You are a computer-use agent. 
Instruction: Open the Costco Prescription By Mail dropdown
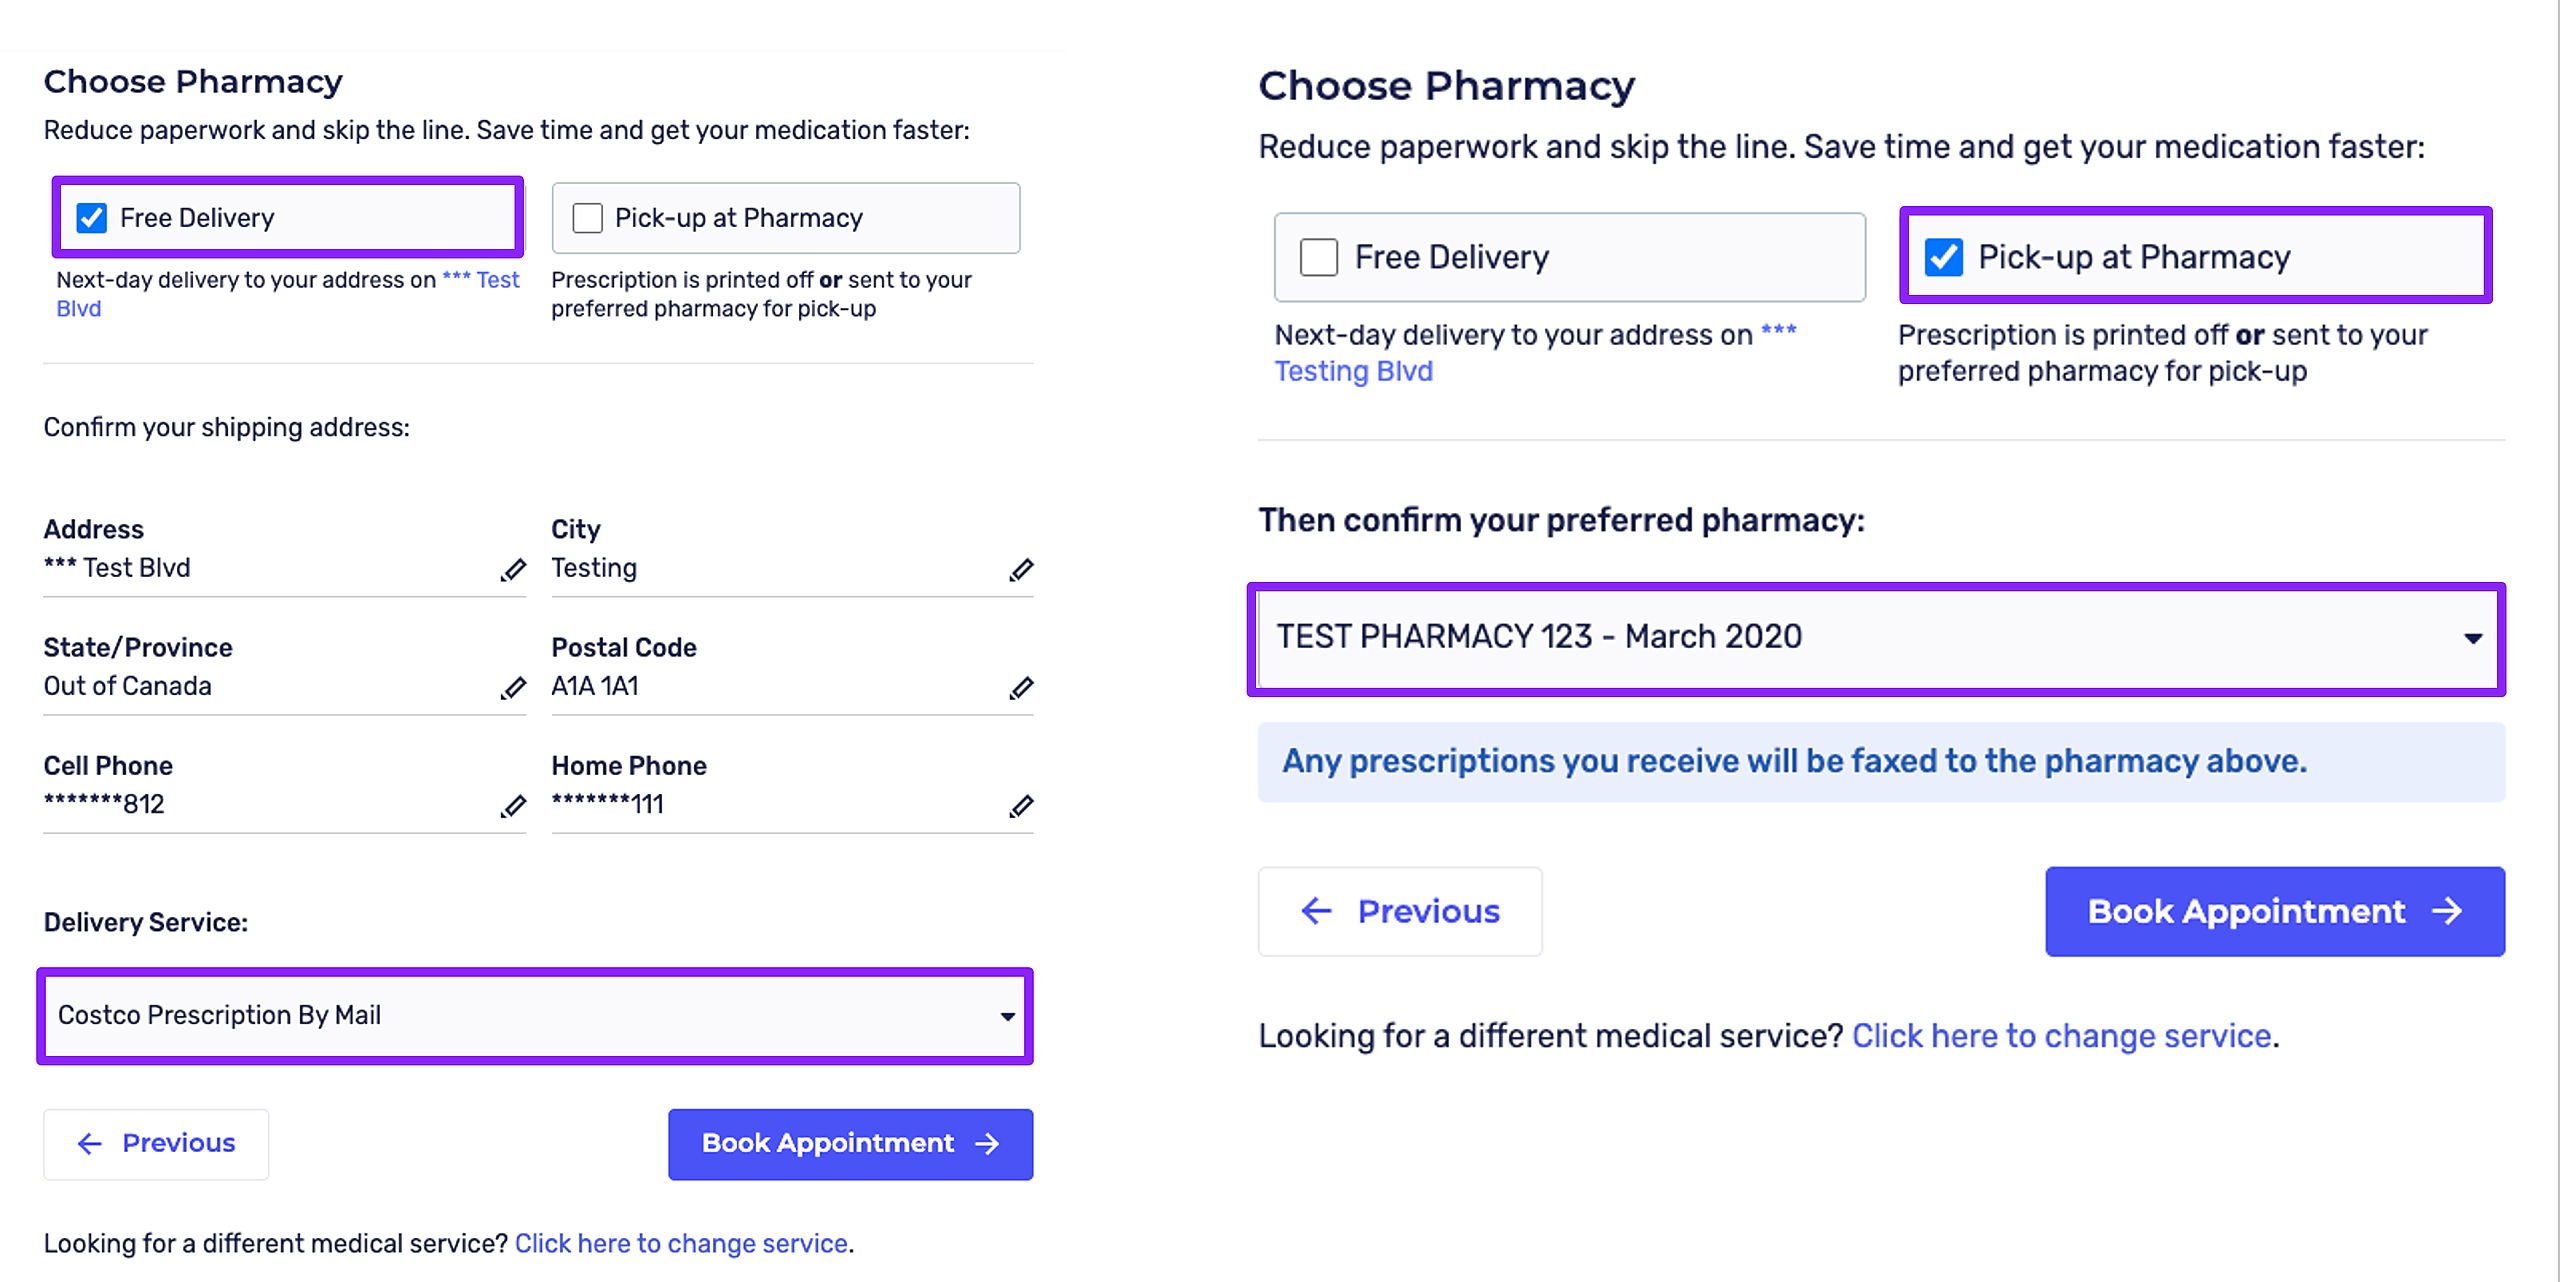(x=534, y=1016)
